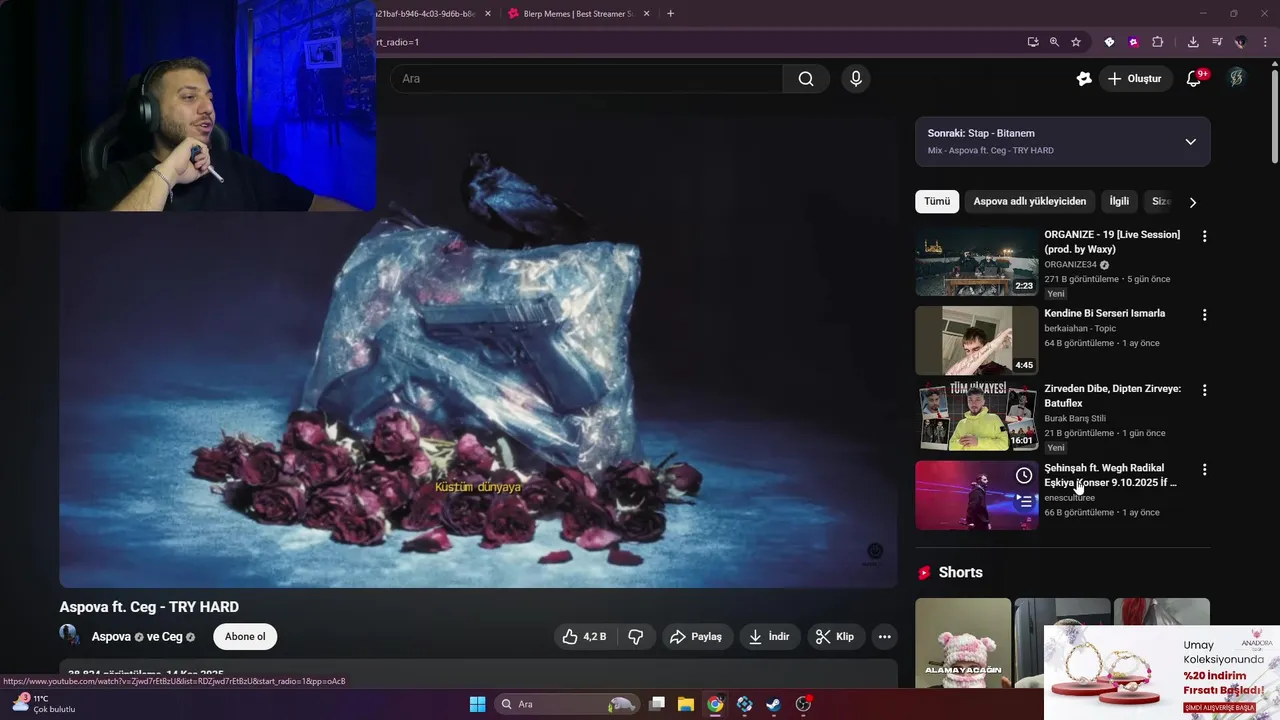This screenshot has width=1280, height=720.
Task: Open Zirveden Dibe Batuflex thumbnail
Action: click(977, 416)
